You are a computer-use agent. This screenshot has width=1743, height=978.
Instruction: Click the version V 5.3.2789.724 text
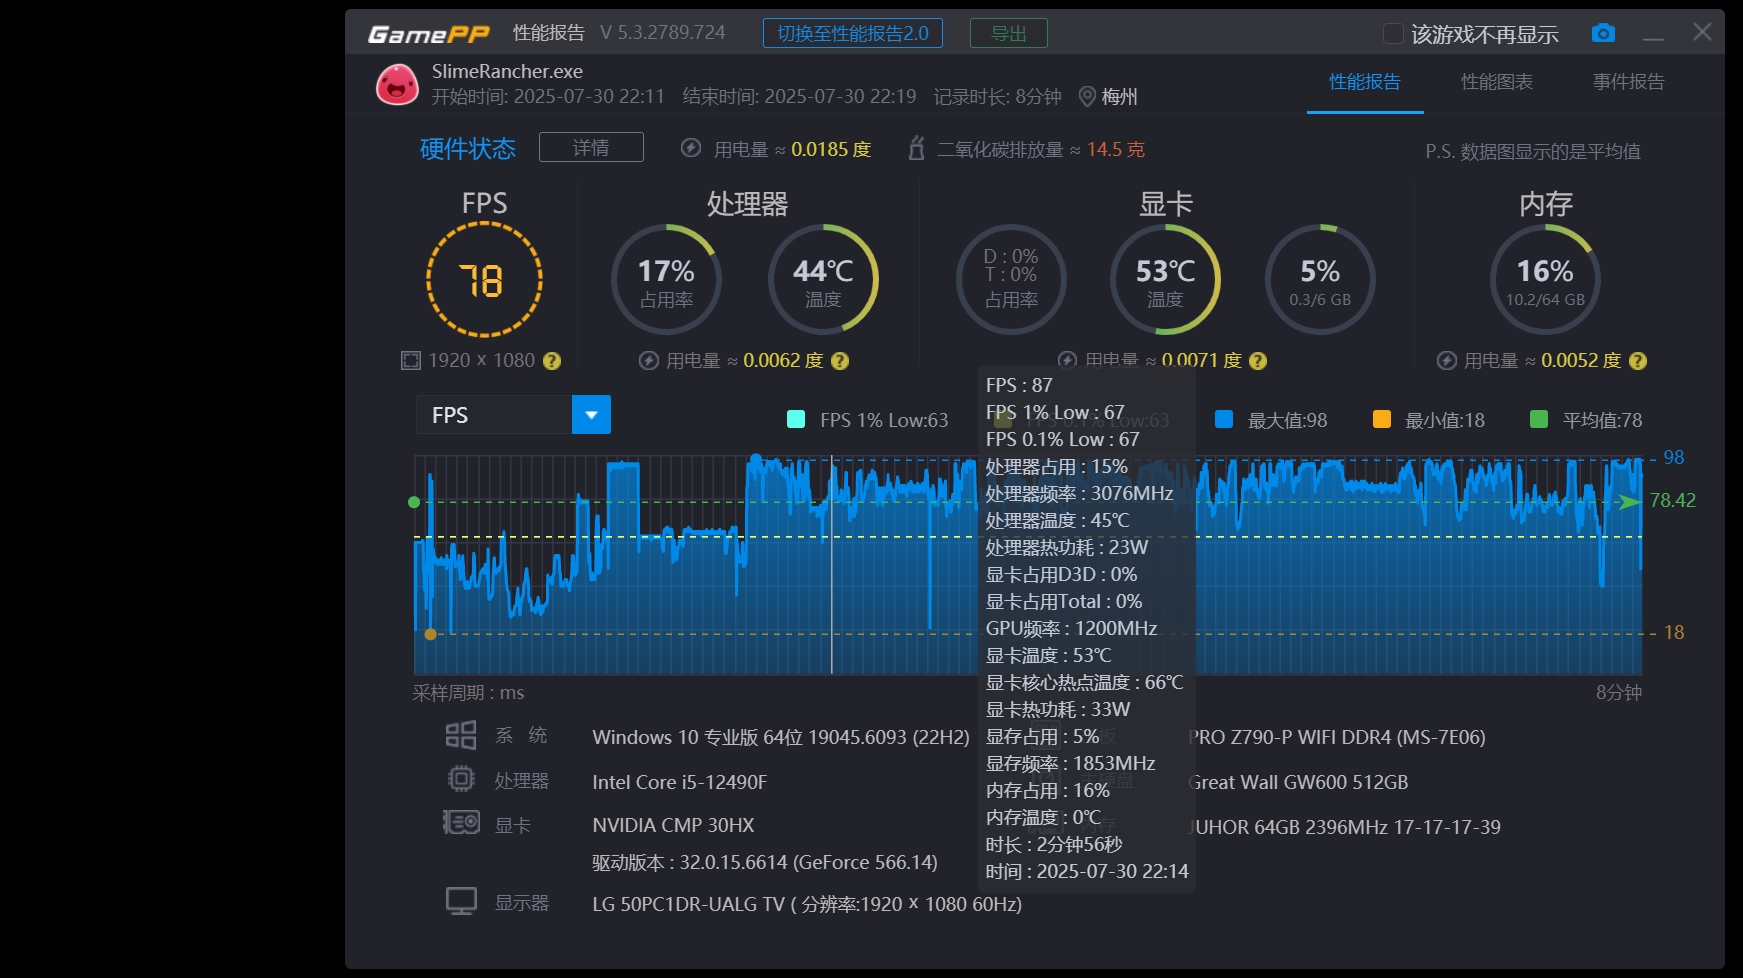click(x=662, y=33)
